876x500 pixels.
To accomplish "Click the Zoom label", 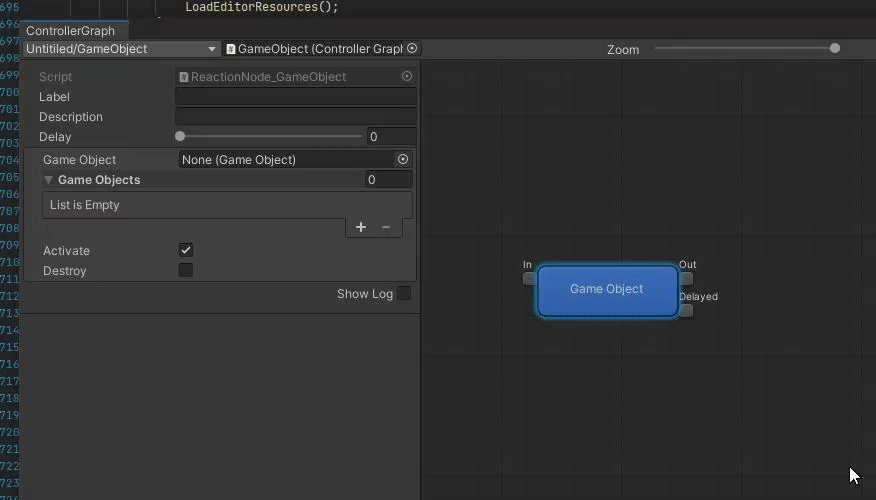I will pos(623,50).
